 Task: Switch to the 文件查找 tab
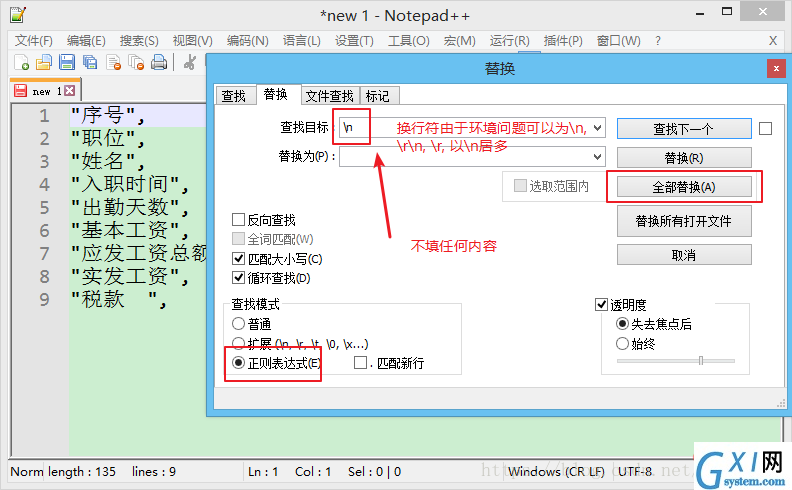click(x=329, y=95)
